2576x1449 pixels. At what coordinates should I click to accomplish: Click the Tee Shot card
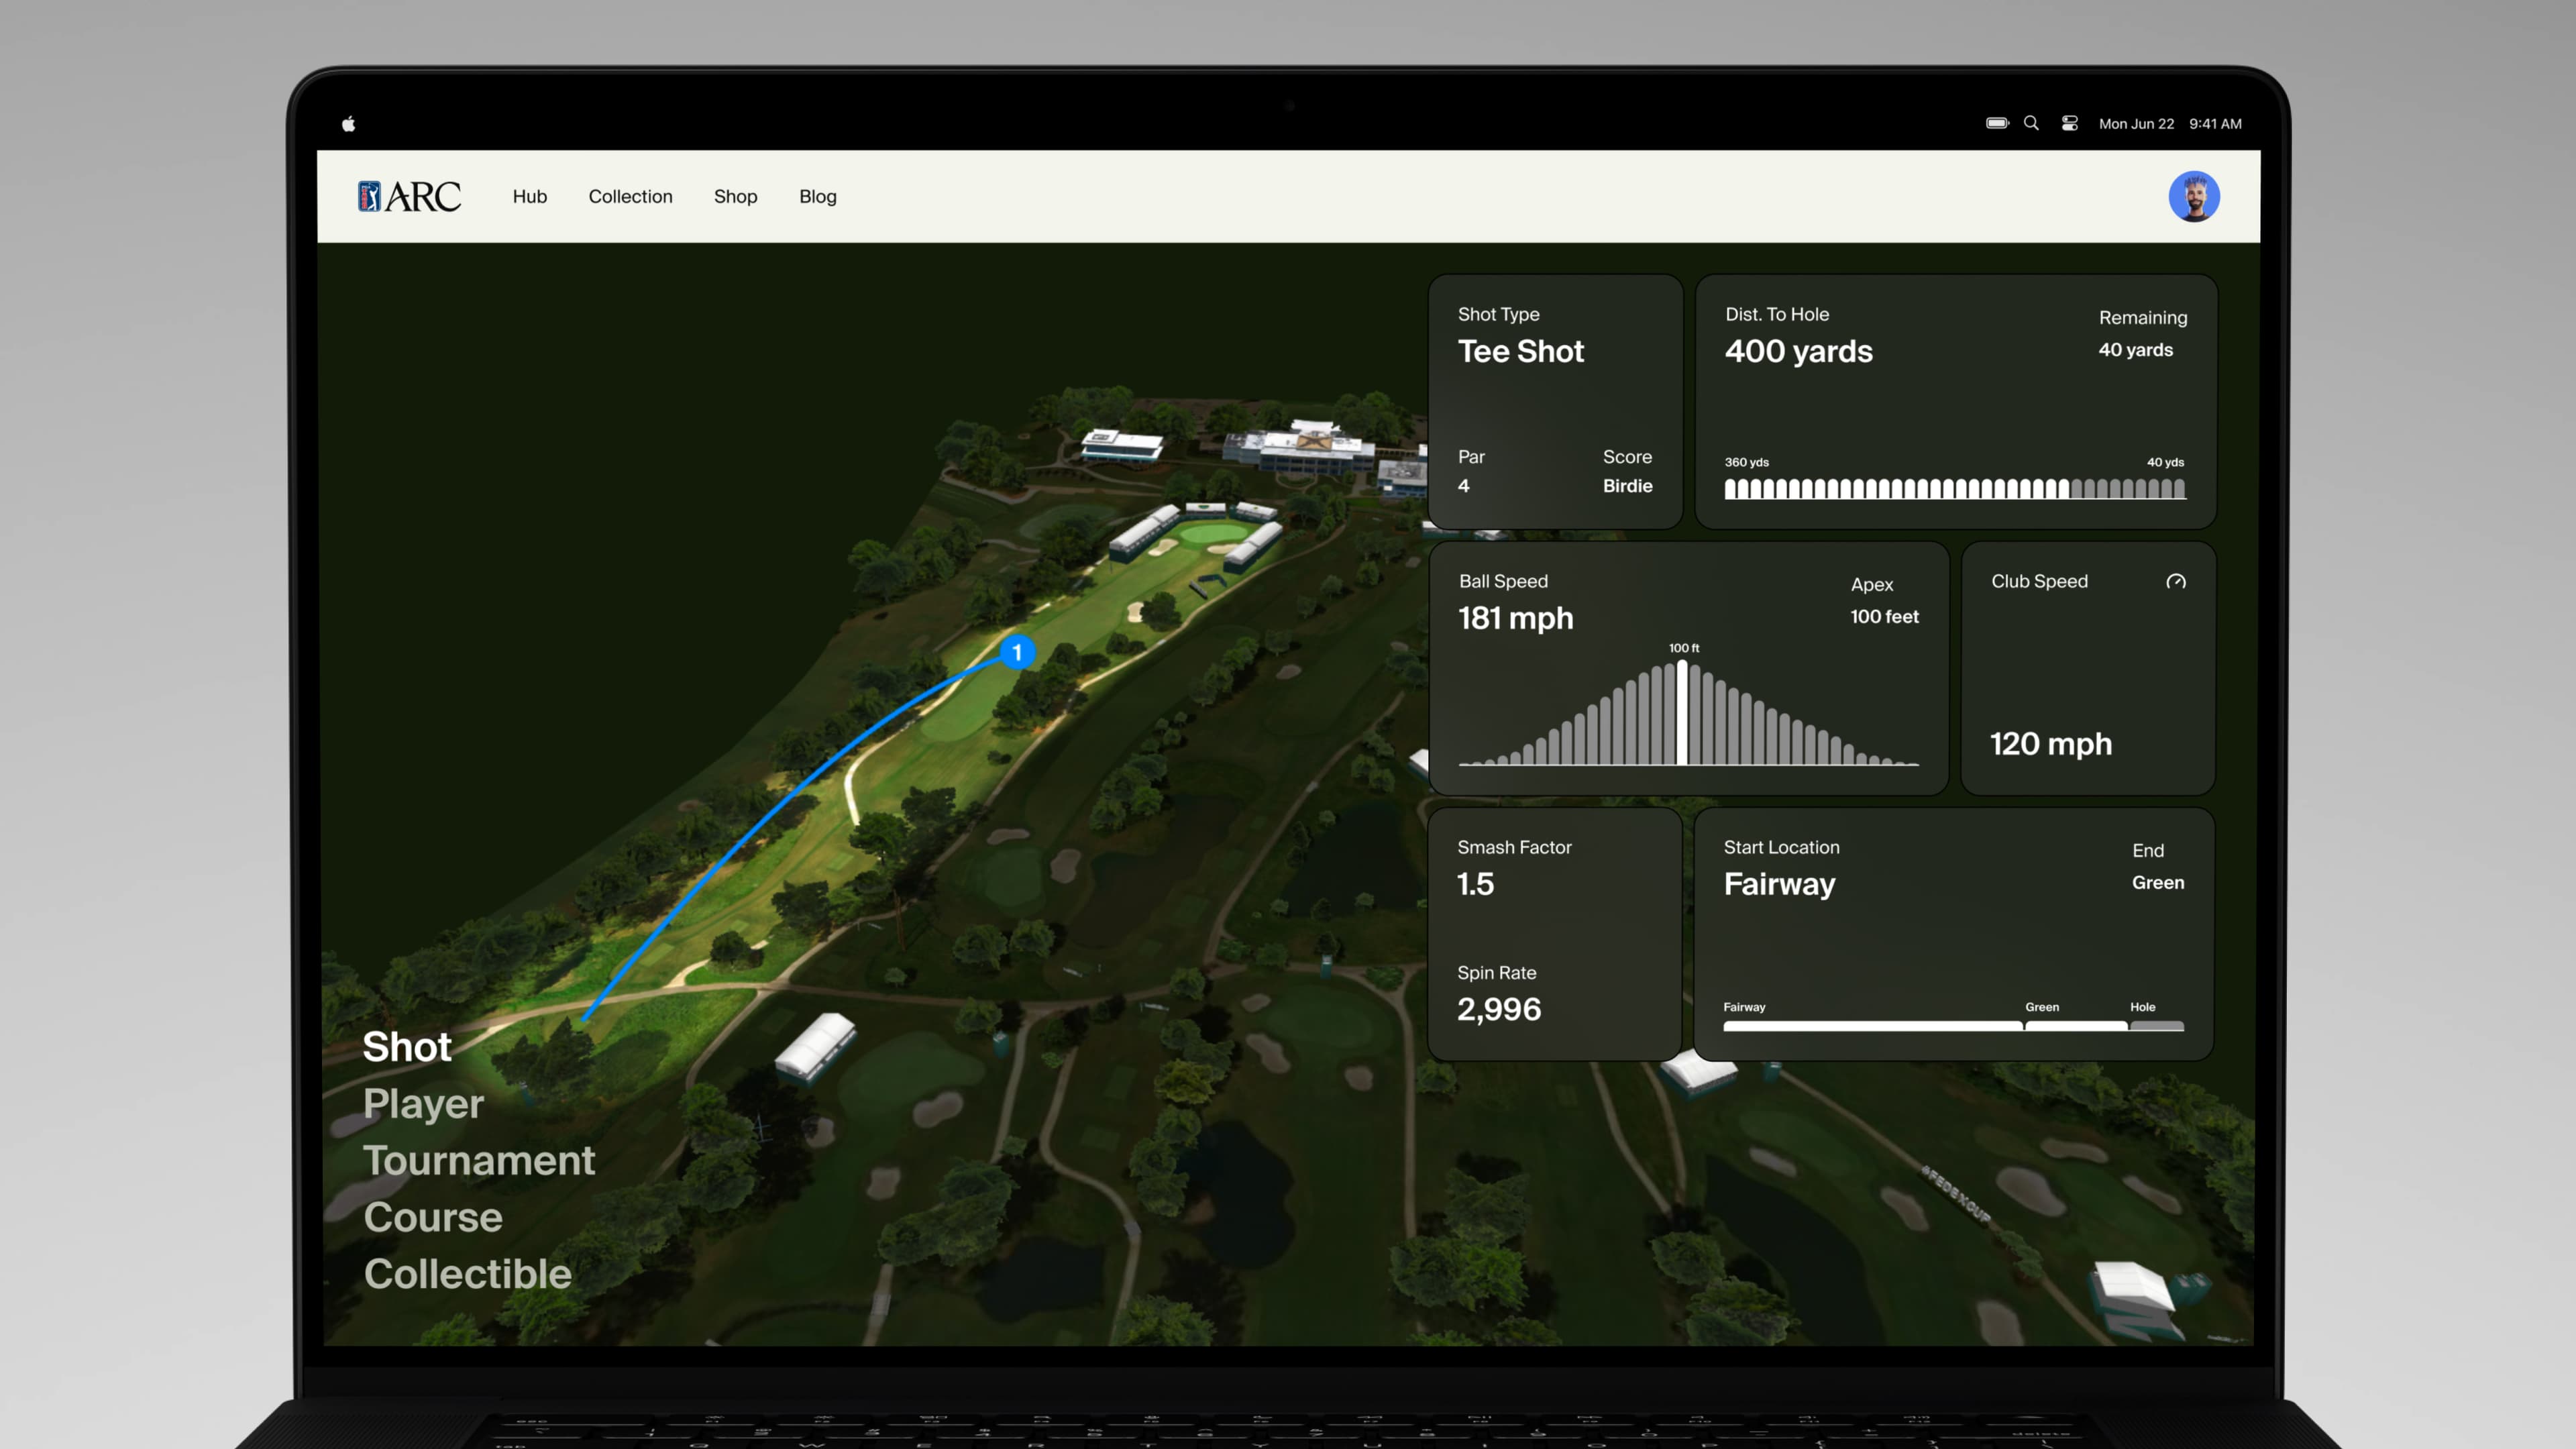coord(1554,400)
